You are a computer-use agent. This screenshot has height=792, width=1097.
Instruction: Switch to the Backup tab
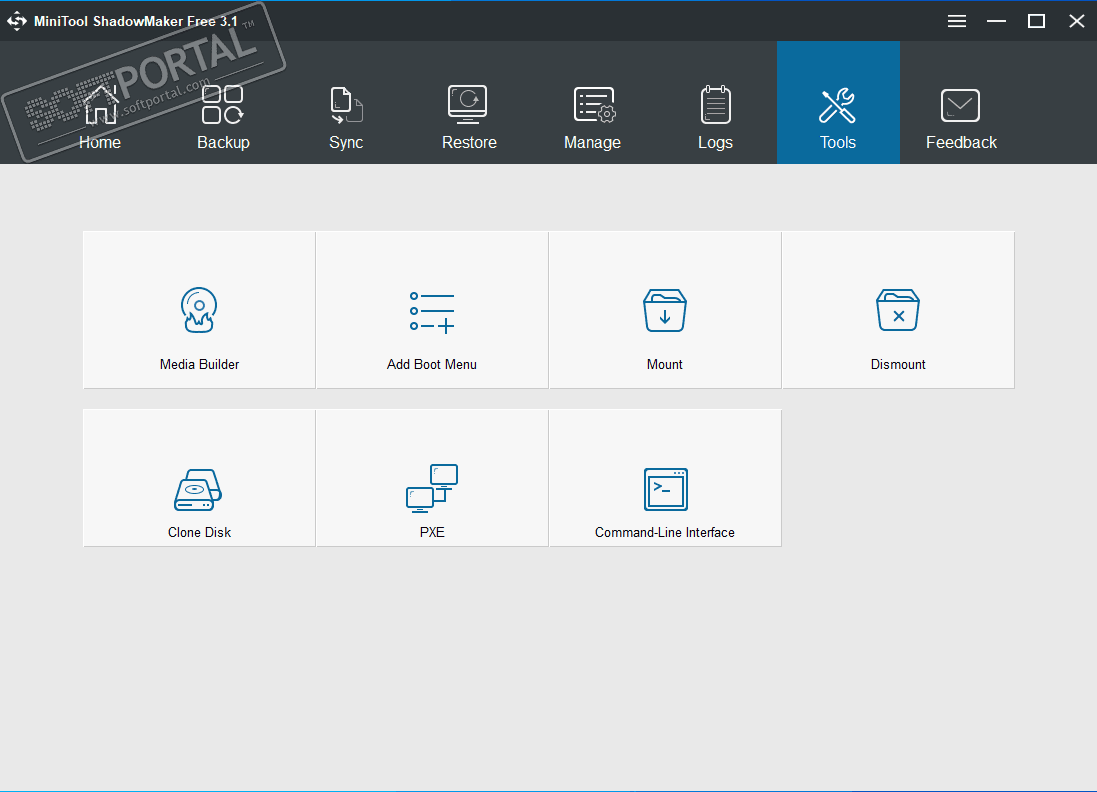[223, 103]
